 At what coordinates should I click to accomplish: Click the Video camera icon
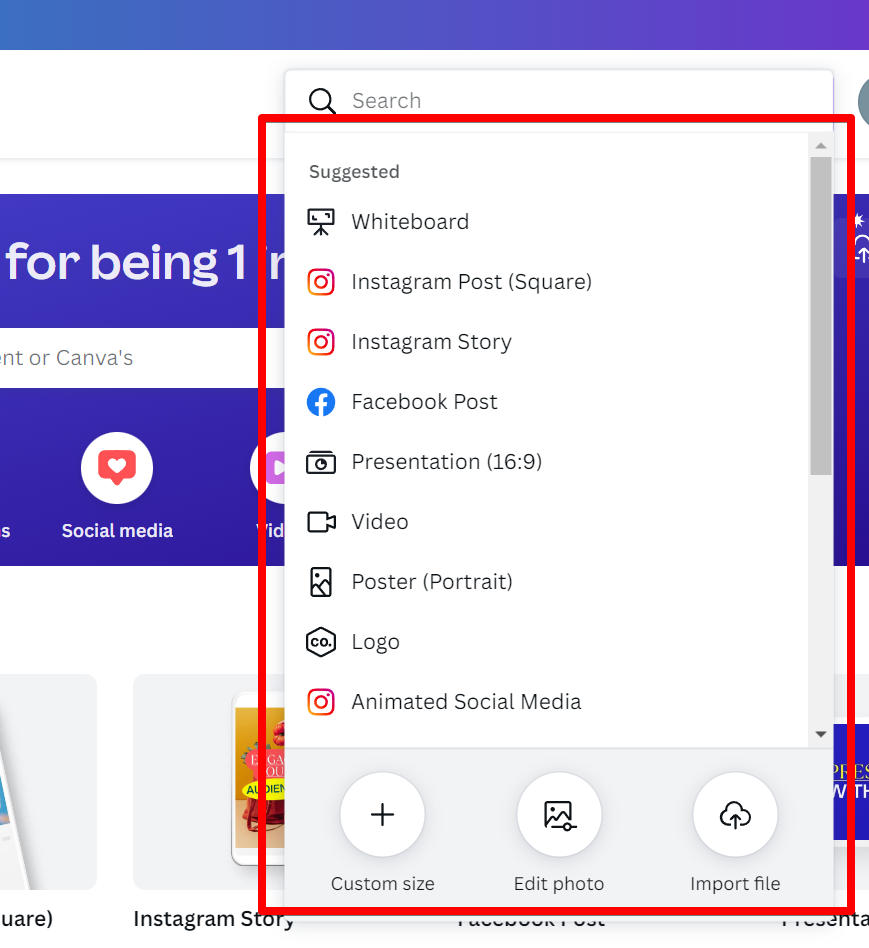click(x=321, y=522)
